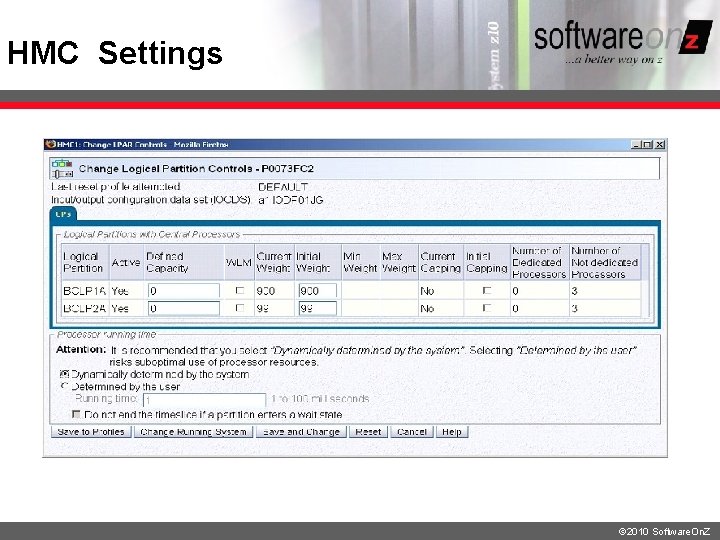Select Dynamically determined by the system

pyautogui.click(x=65, y=374)
